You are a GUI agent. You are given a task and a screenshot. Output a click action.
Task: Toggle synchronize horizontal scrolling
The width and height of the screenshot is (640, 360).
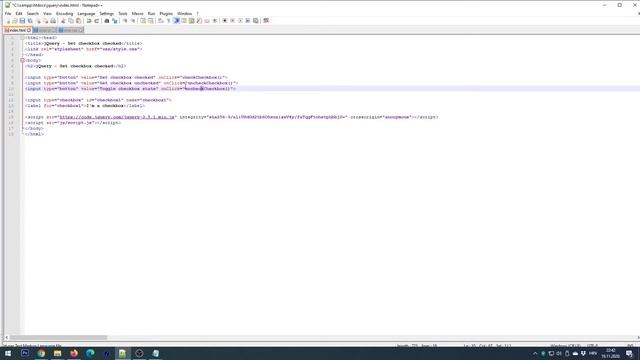[x=151, y=21]
